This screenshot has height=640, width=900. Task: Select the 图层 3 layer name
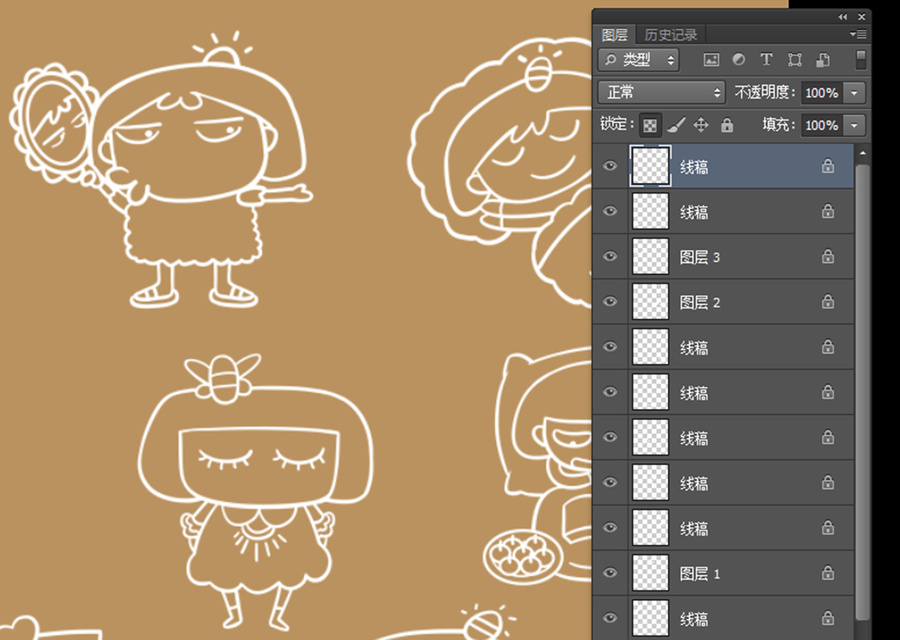click(700, 257)
